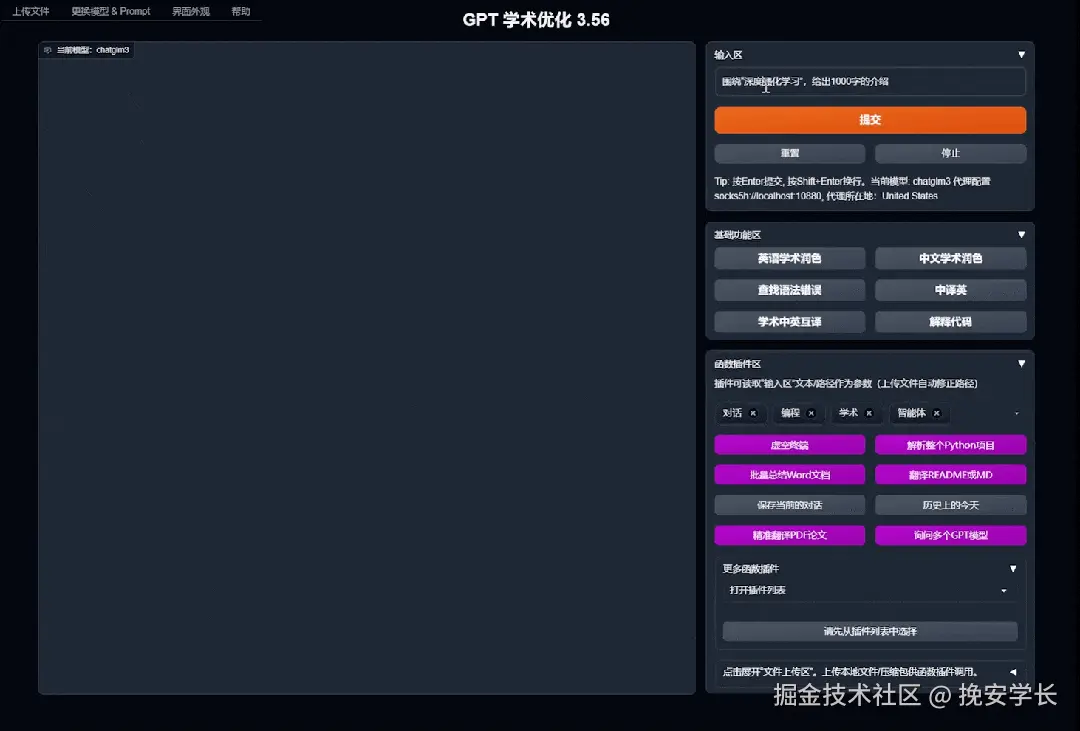Click inside the prompt input text box
Viewport: 1080px width, 731px height.
pos(869,81)
